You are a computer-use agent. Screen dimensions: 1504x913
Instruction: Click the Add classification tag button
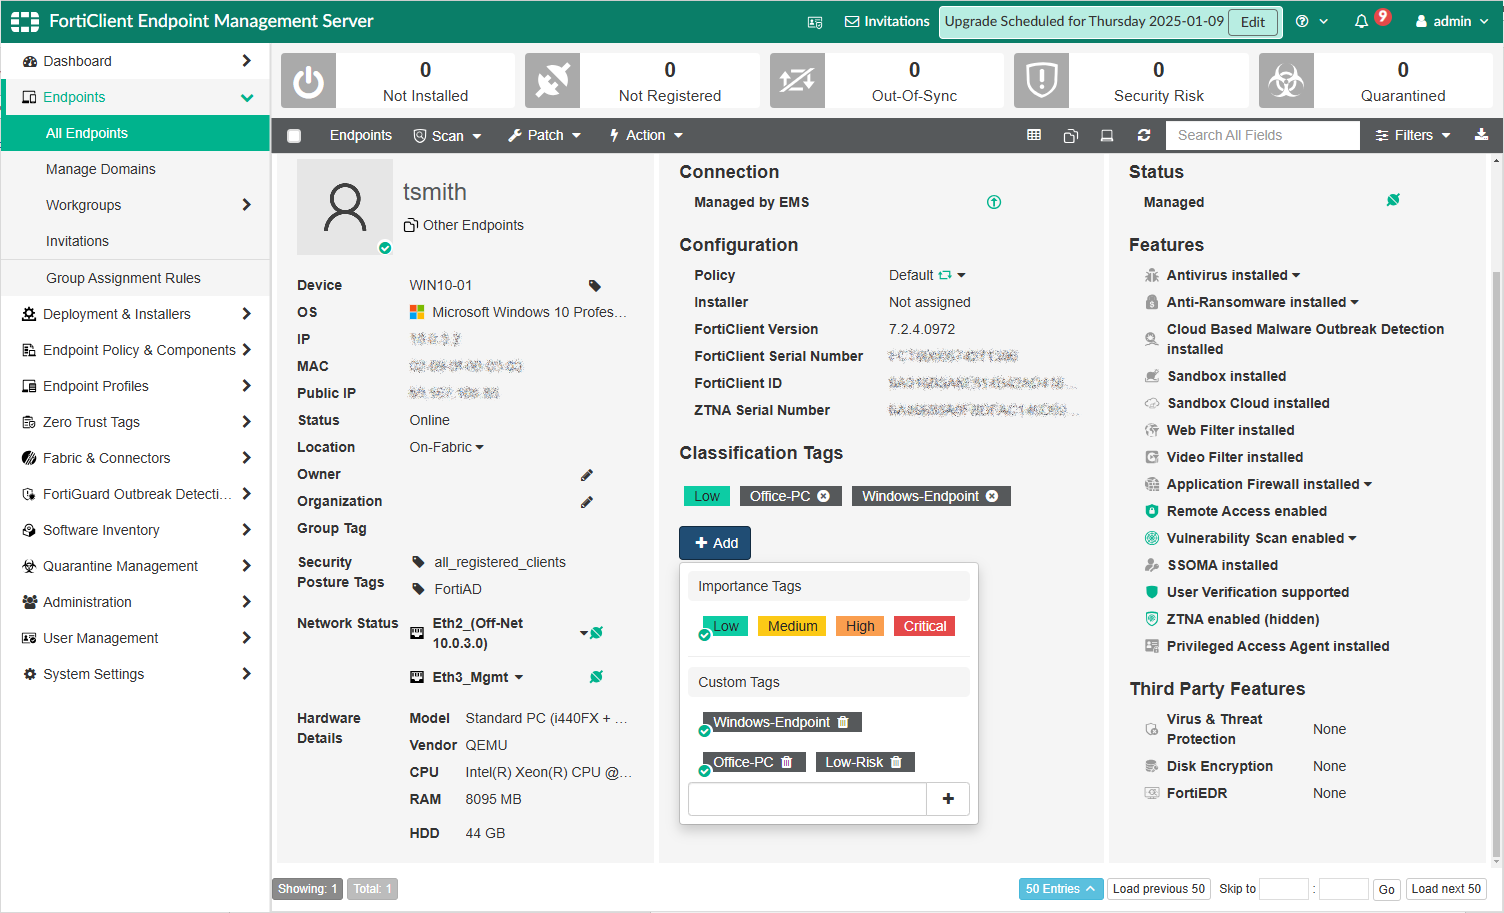[x=715, y=543]
